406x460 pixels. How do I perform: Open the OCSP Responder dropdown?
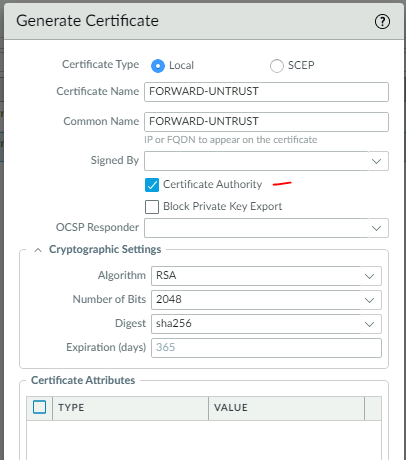(266, 228)
